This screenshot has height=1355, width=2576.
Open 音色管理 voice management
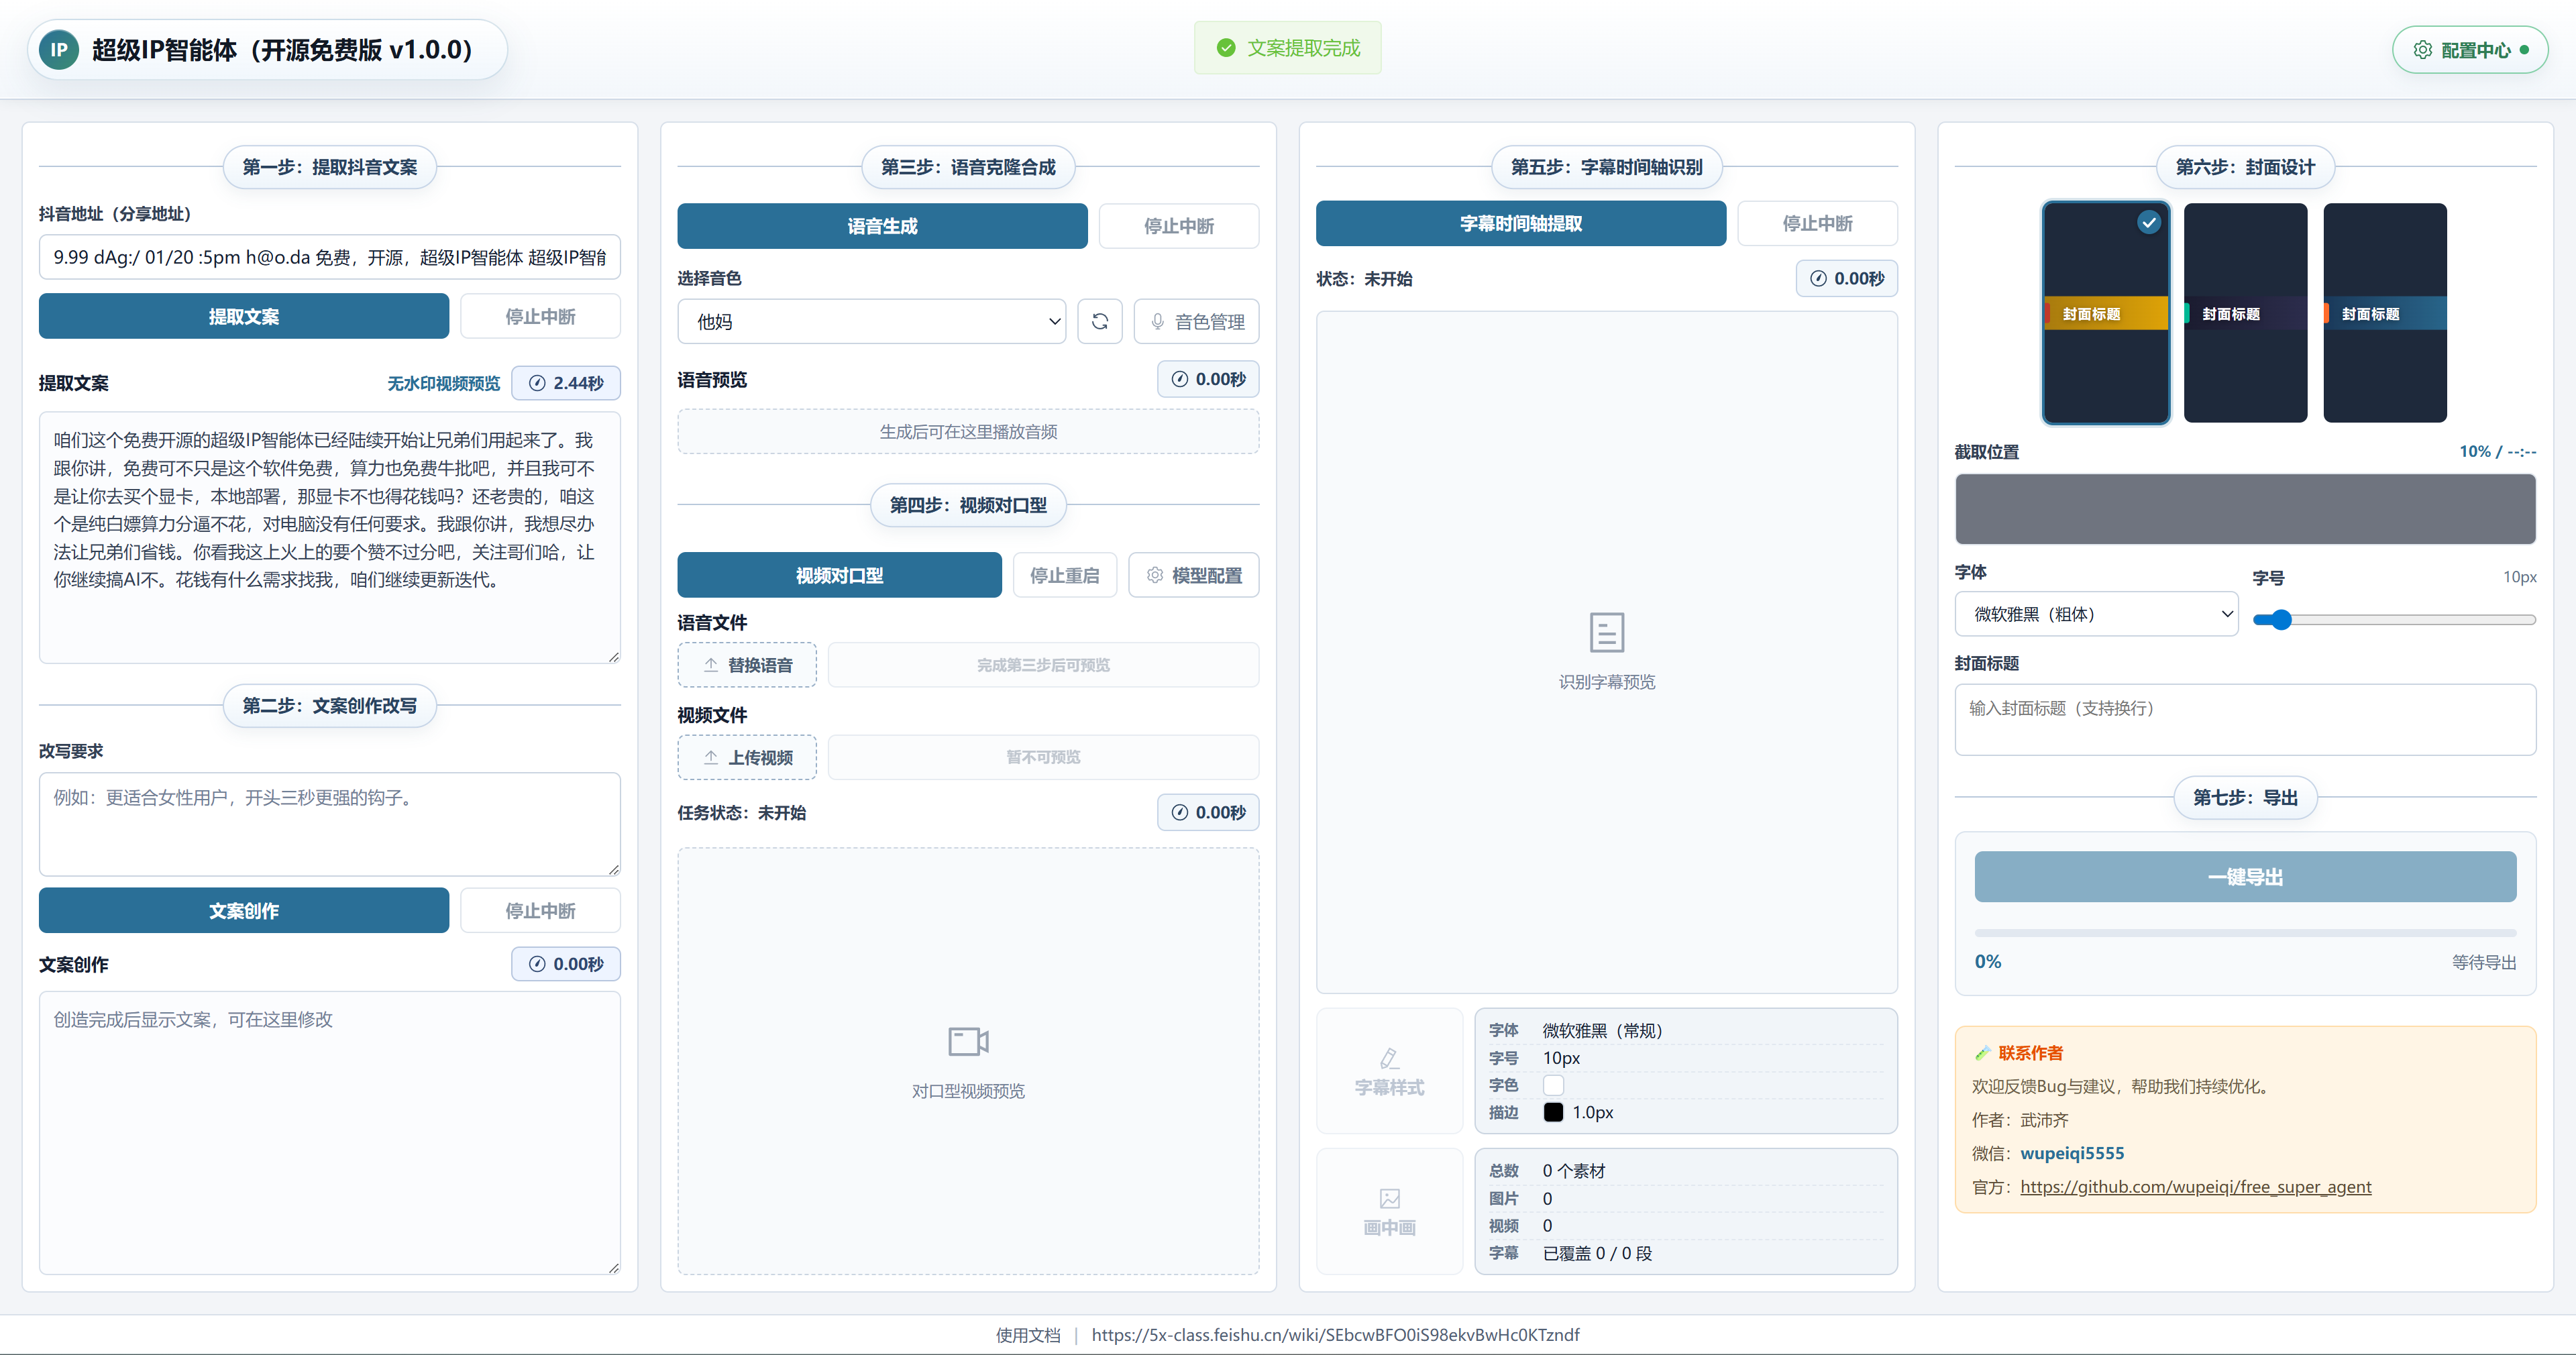point(1196,321)
